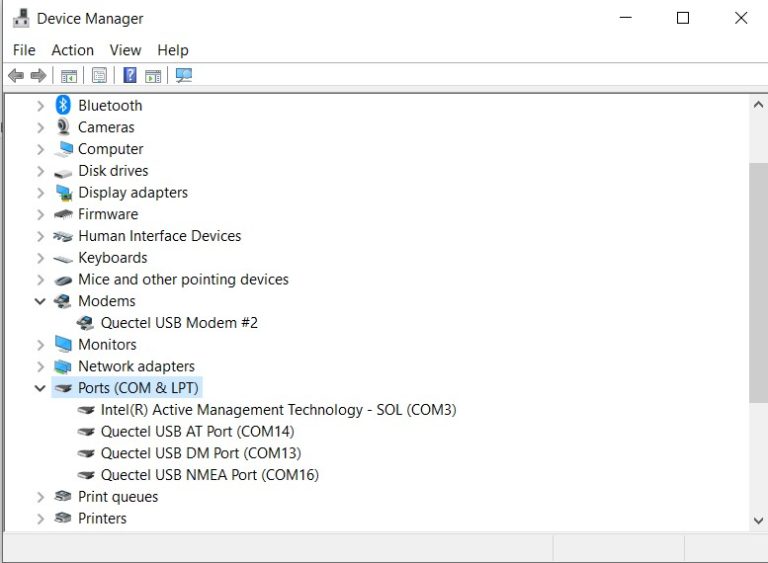Click the scrollbar down arrow
The width and height of the screenshot is (768, 563).
coord(758,520)
